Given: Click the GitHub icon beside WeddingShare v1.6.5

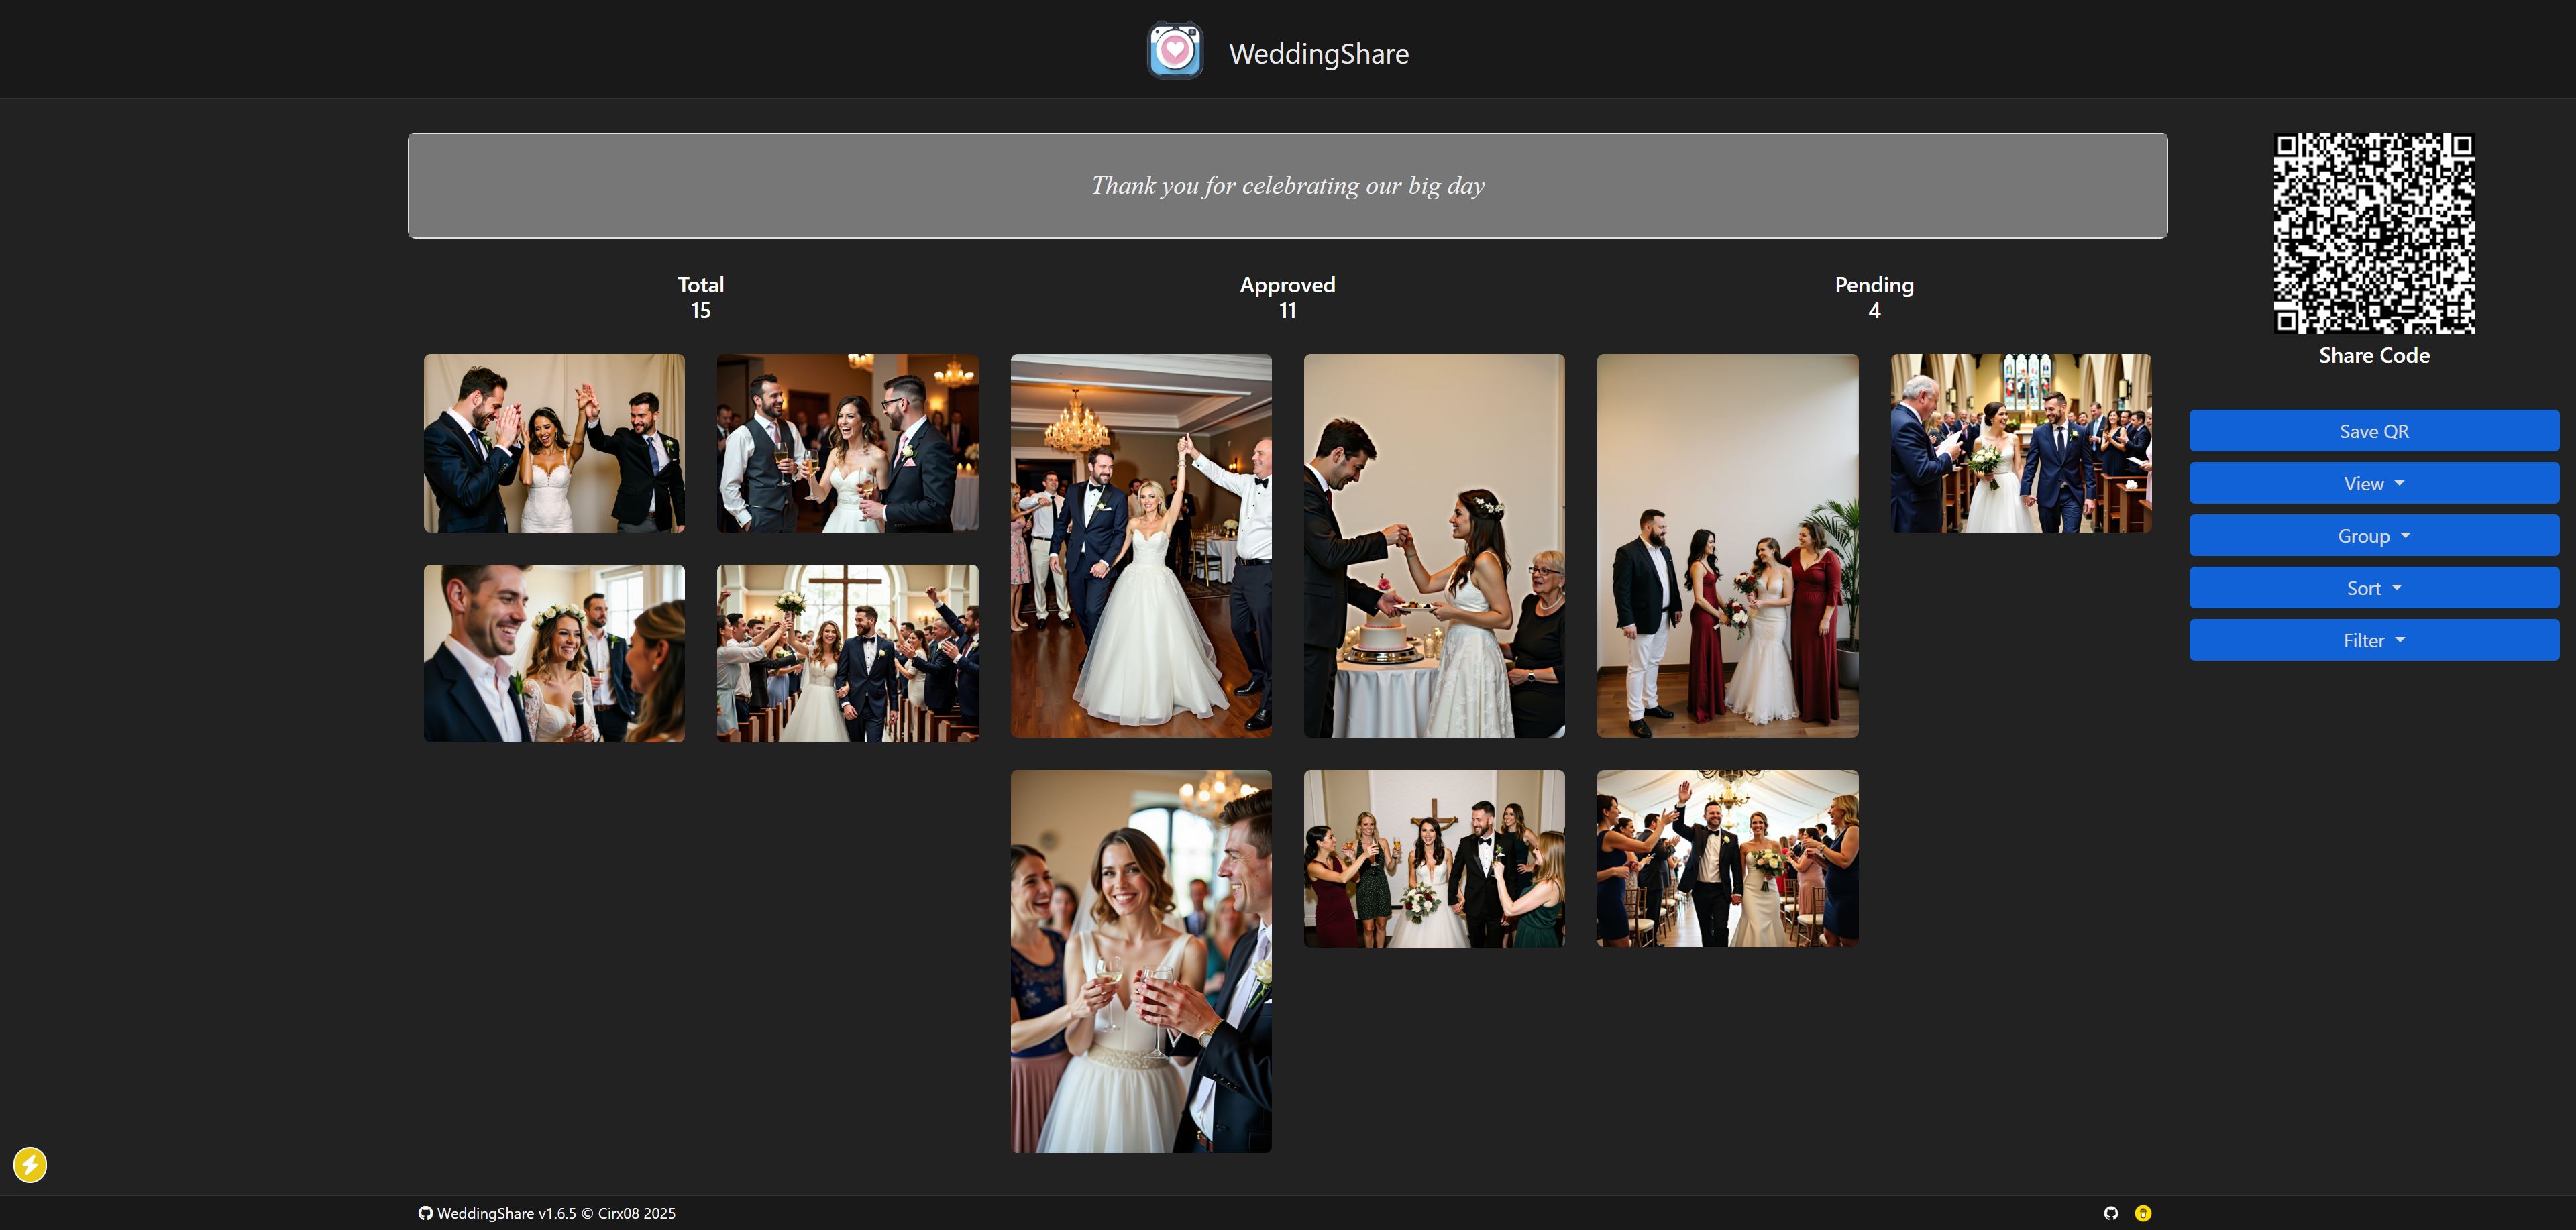Looking at the screenshot, I should click(425, 1213).
